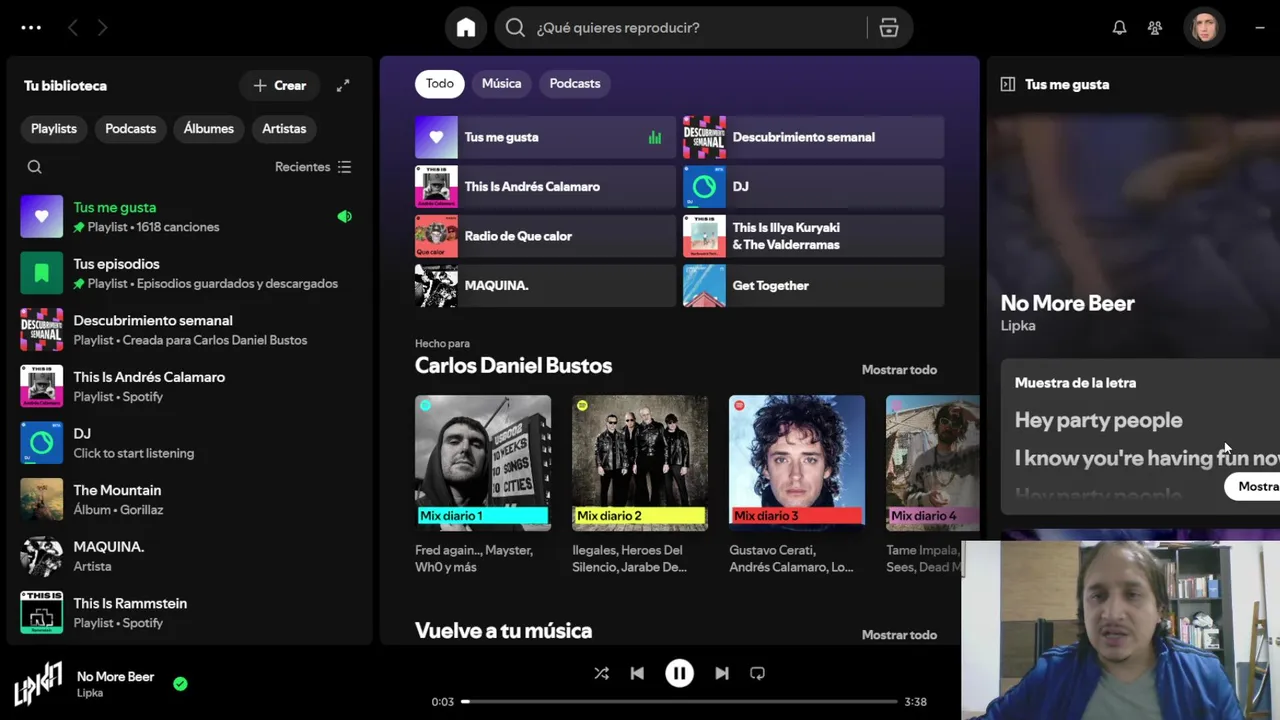Open DJ in library list
This screenshot has width=1280, height=720.
[x=188, y=443]
